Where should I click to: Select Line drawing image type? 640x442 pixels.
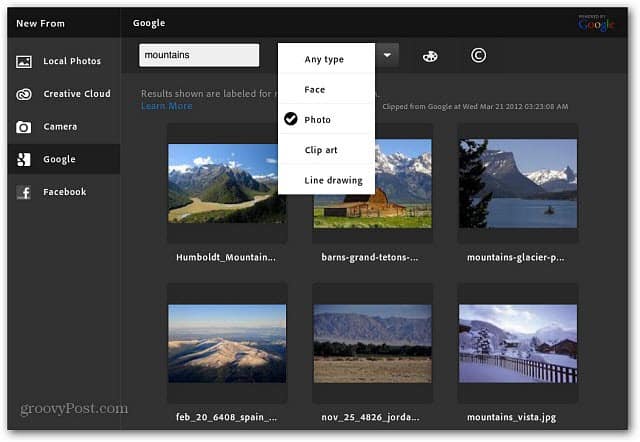click(326, 180)
